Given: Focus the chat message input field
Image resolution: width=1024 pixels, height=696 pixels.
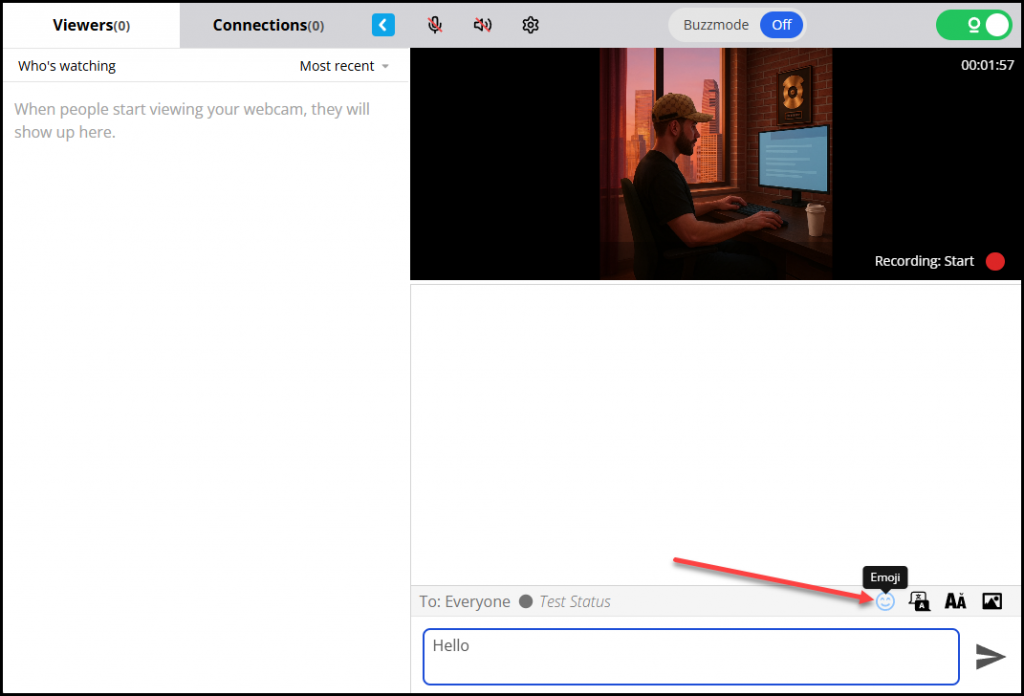Looking at the screenshot, I should (x=691, y=657).
